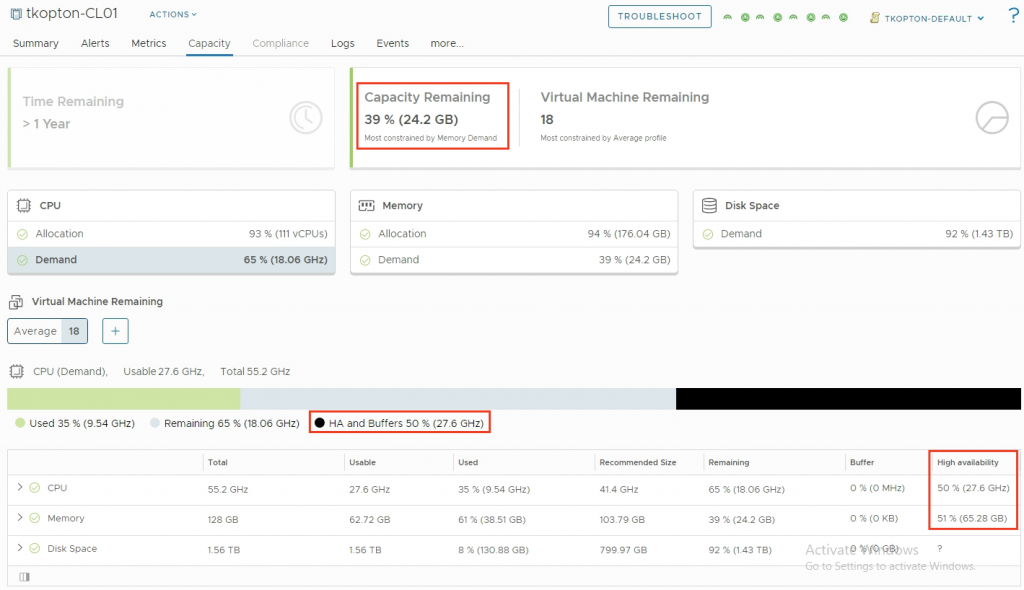Click the Memory card header icon
Image resolution: width=1024 pixels, height=590 pixels.
(x=367, y=206)
